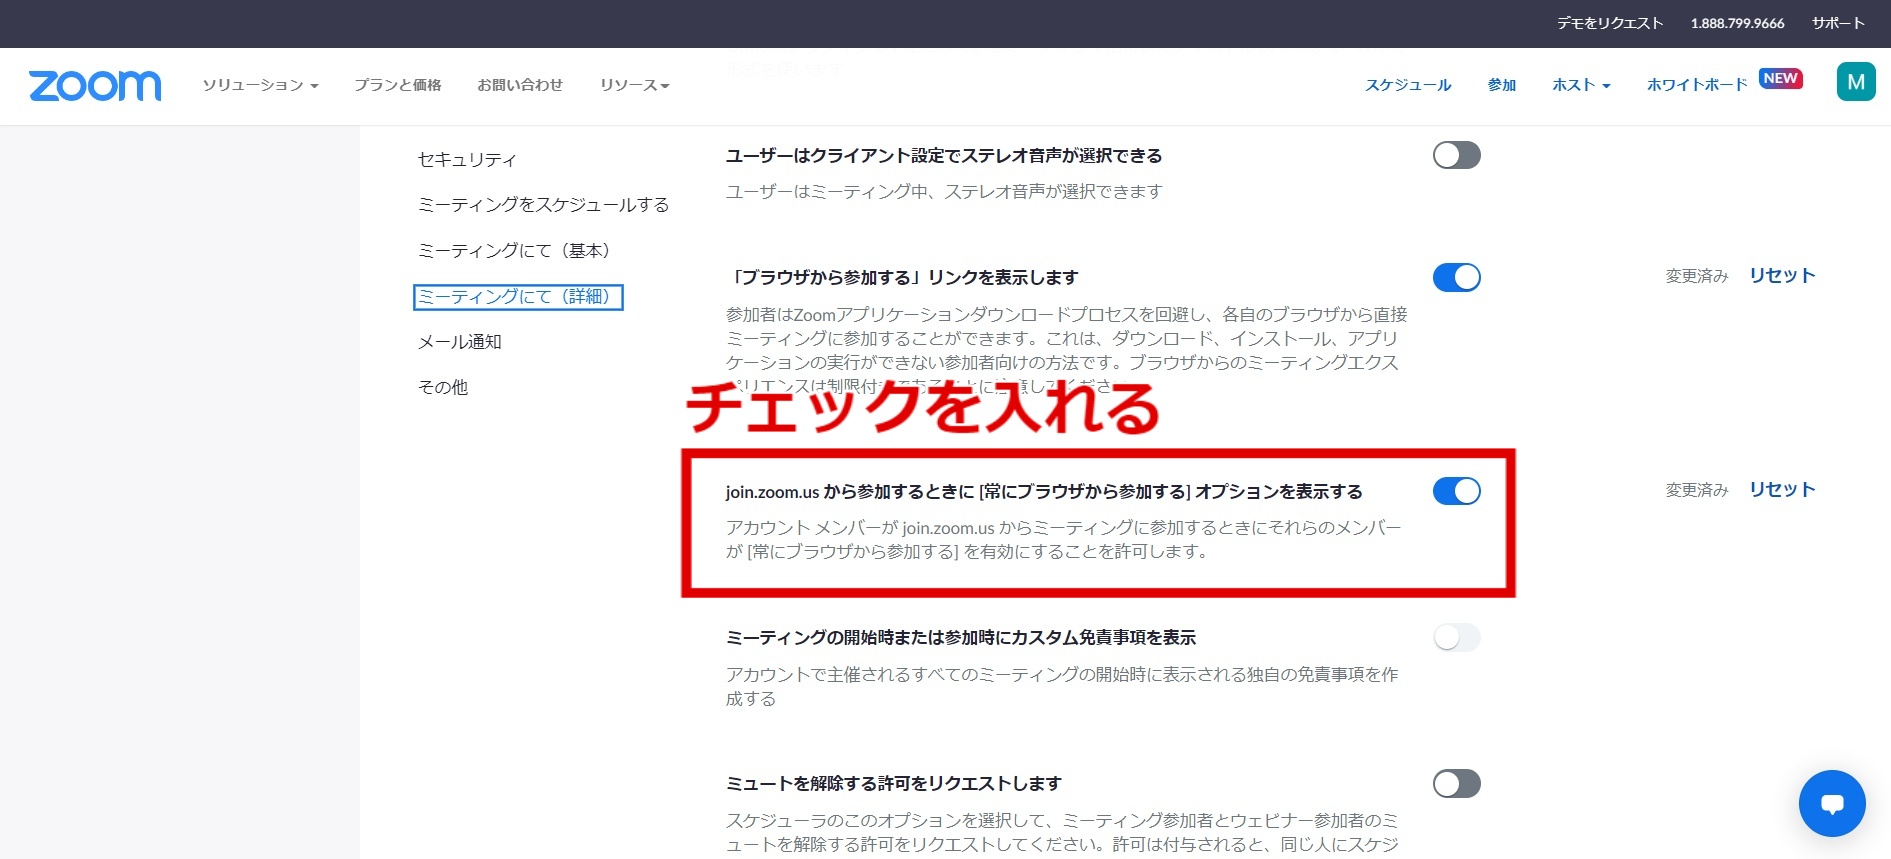Screen dimensions: 1891x859
Task: Click the カスタム免責事項を表示 setting title
Action: [961, 638]
